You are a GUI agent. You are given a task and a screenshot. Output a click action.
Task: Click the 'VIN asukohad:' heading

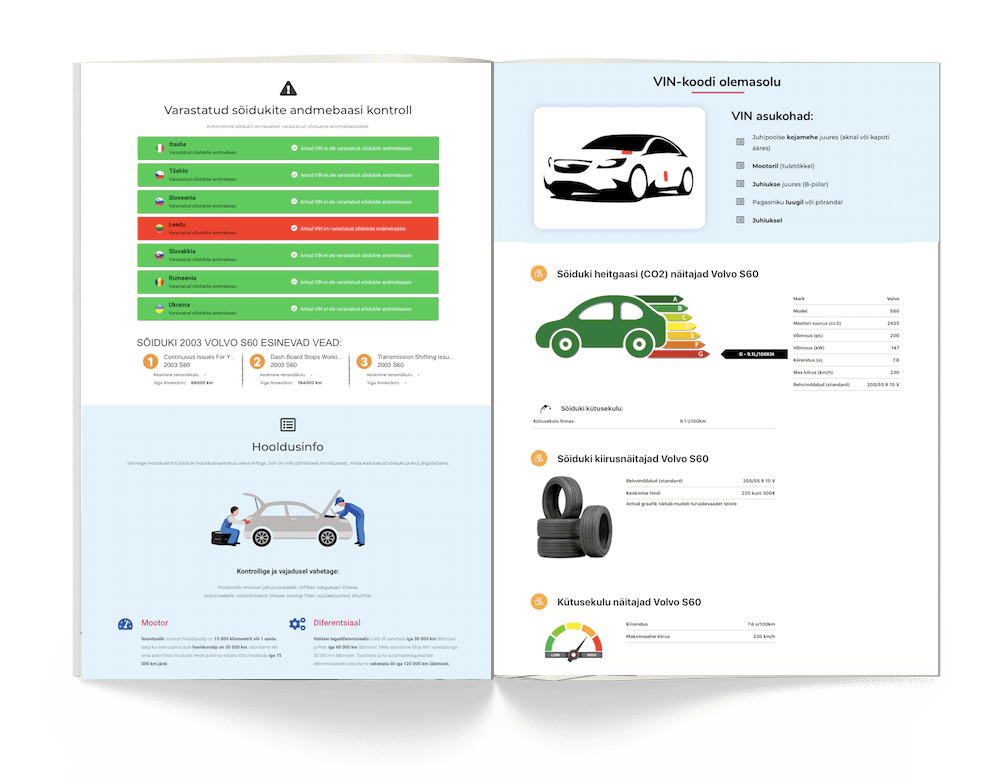pyautogui.click(x=772, y=116)
